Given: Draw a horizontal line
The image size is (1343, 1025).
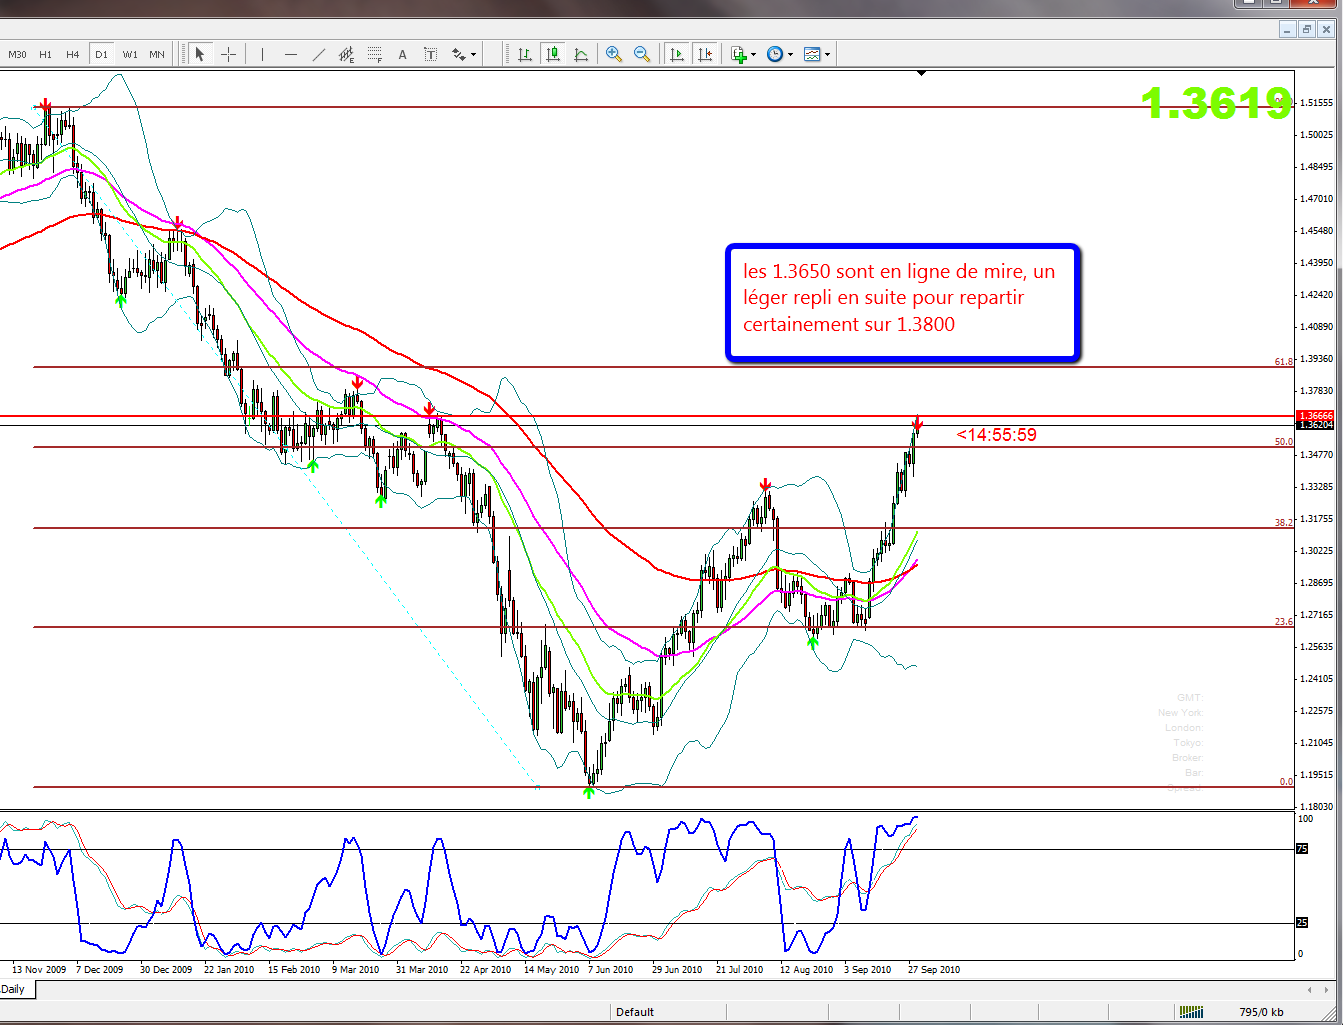Looking at the screenshot, I should 291,54.
